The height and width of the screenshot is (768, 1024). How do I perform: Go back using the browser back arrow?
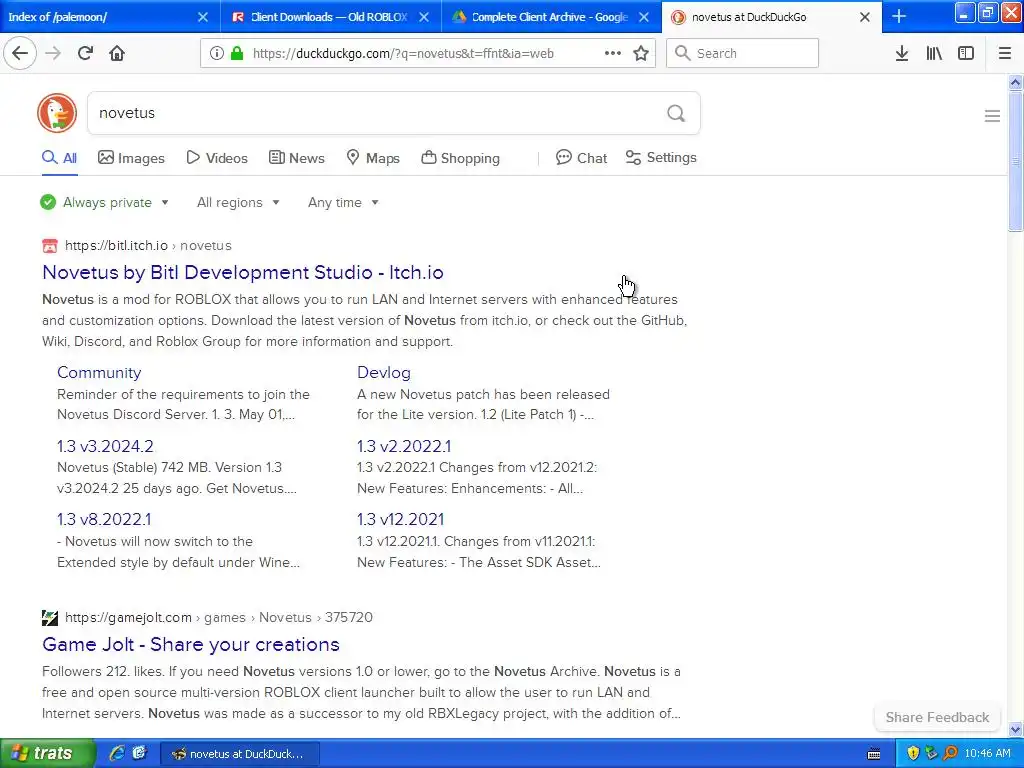(x=20, y=53)
